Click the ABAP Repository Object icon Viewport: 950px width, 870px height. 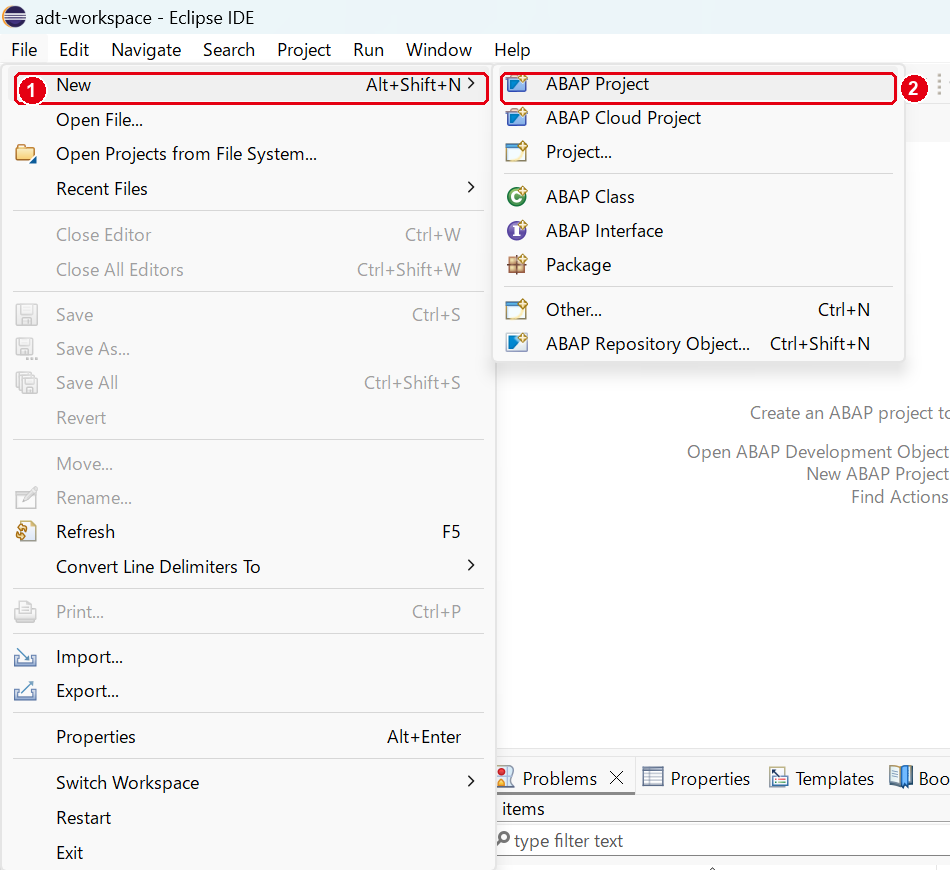[517, 343]
